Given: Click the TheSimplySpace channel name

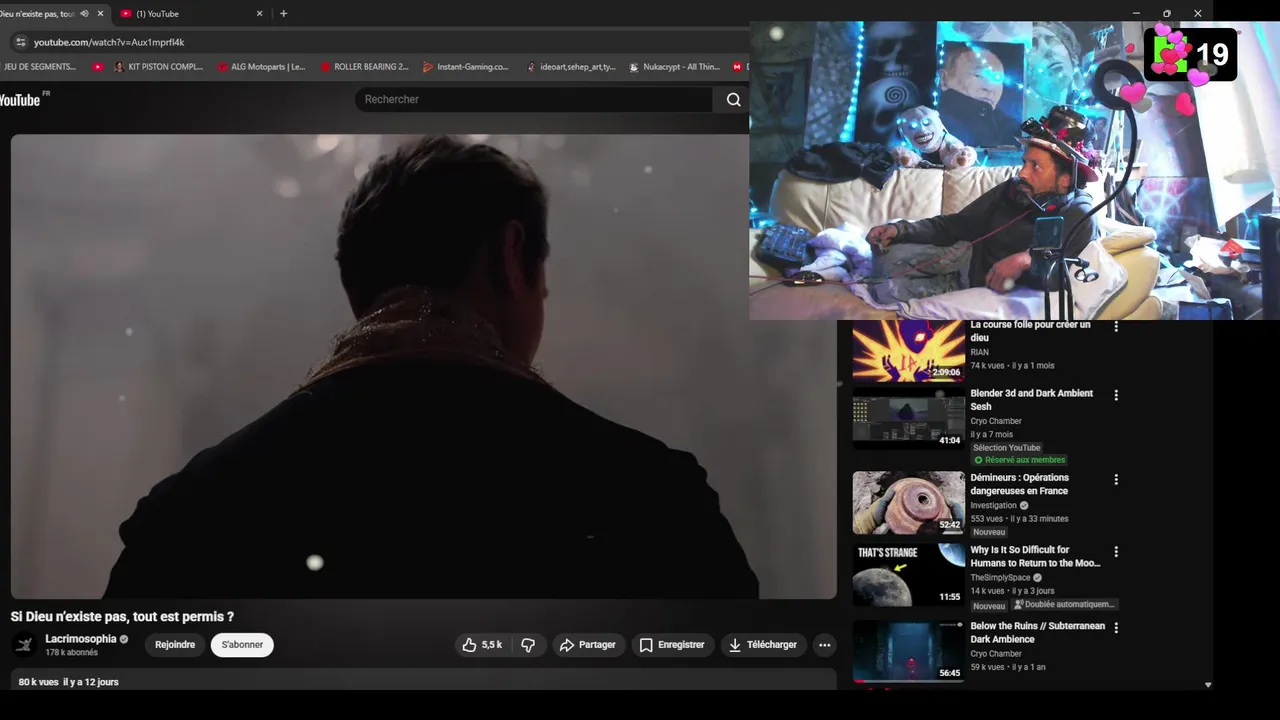Looking at the screenshot, I should [x=1000, y=578].
